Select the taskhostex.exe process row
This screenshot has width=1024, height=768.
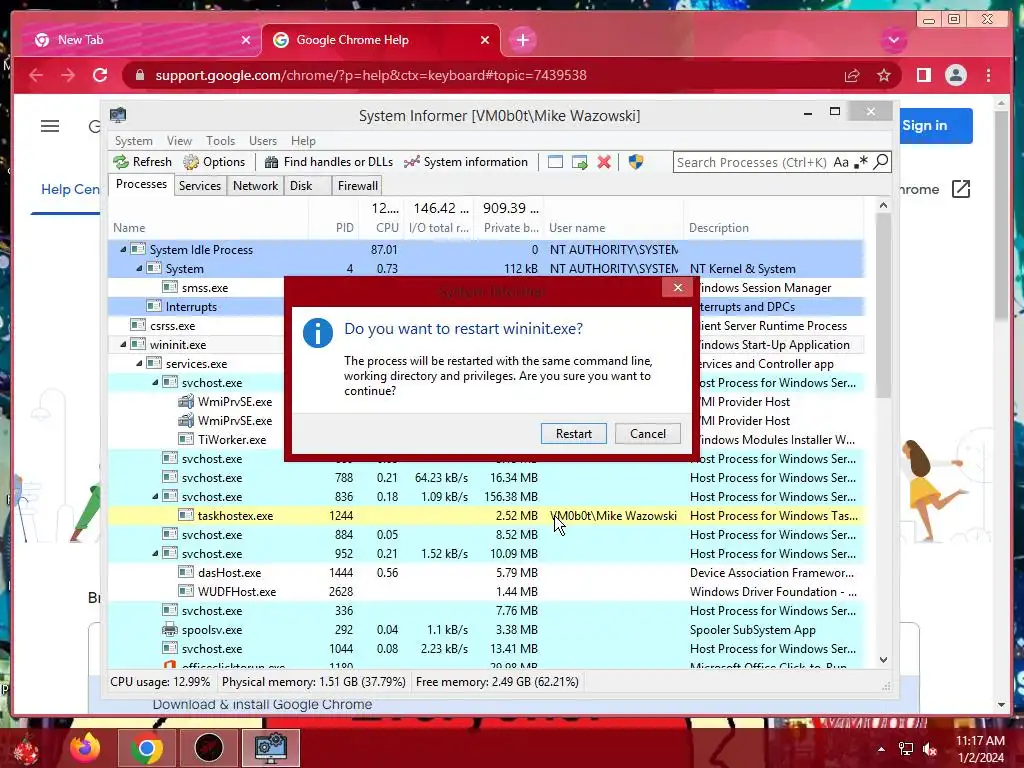click(486, 515)
